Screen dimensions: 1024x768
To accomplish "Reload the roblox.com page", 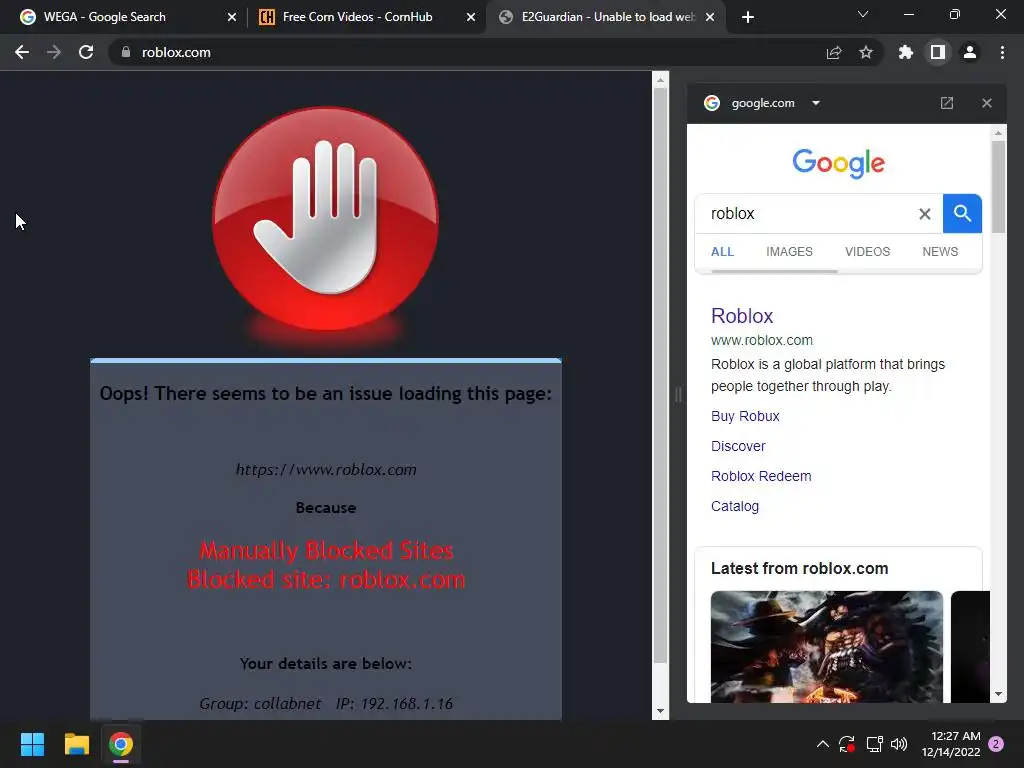I will (x=86, y=52).
